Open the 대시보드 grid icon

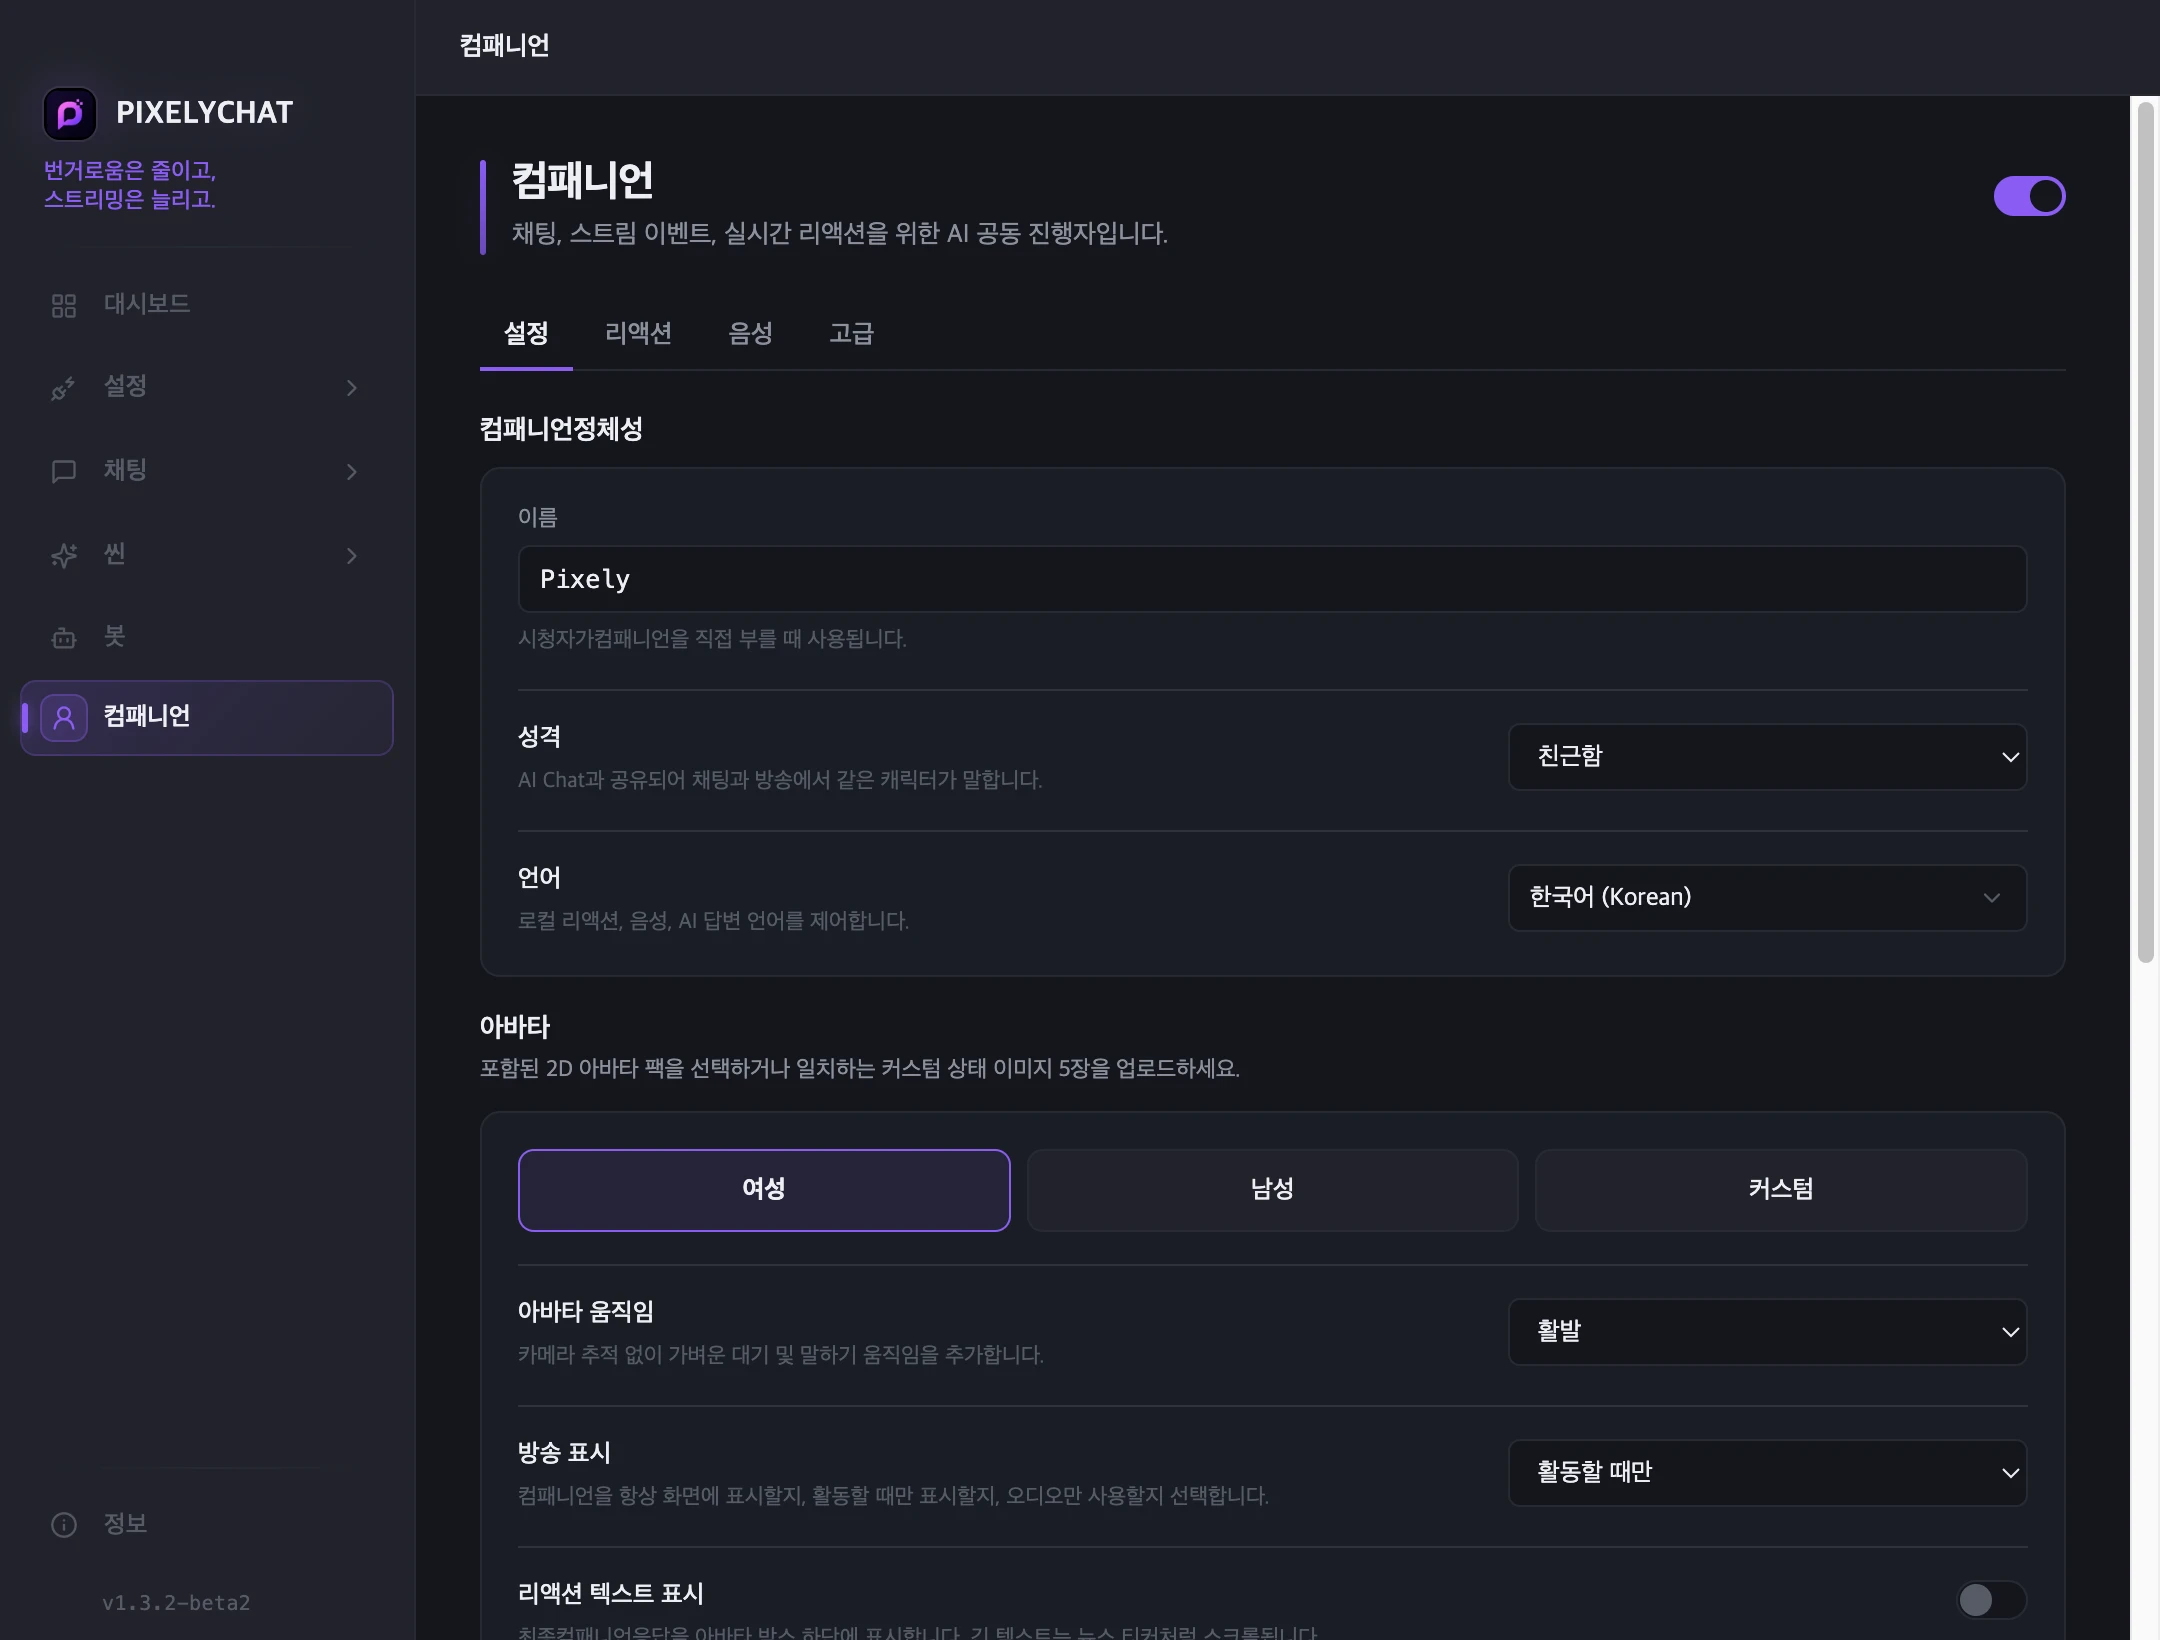click(x=64, y=305)
